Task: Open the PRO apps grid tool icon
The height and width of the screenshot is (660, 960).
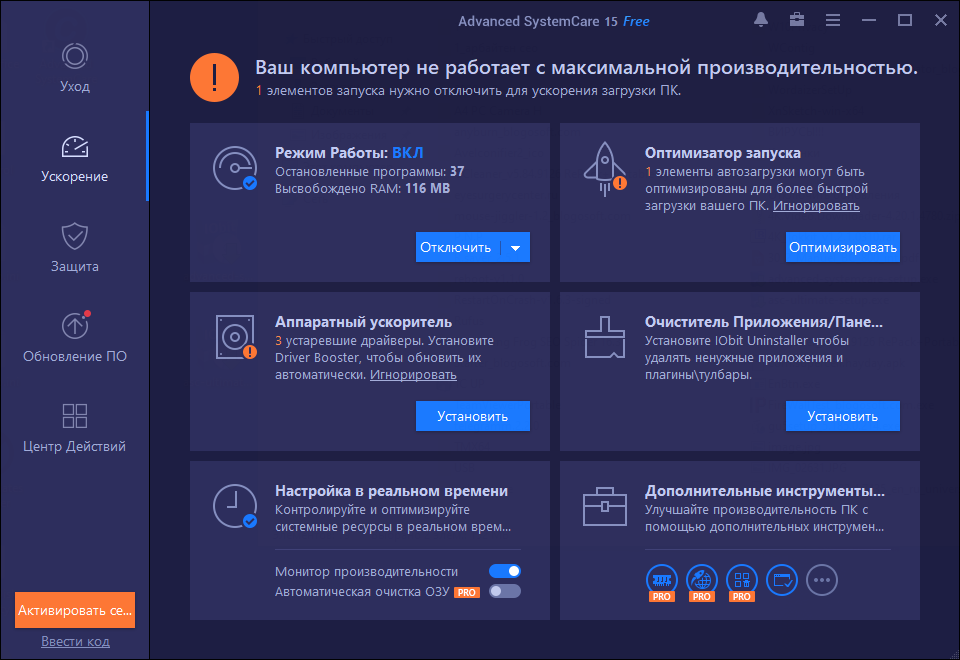Action: [741, 582]
